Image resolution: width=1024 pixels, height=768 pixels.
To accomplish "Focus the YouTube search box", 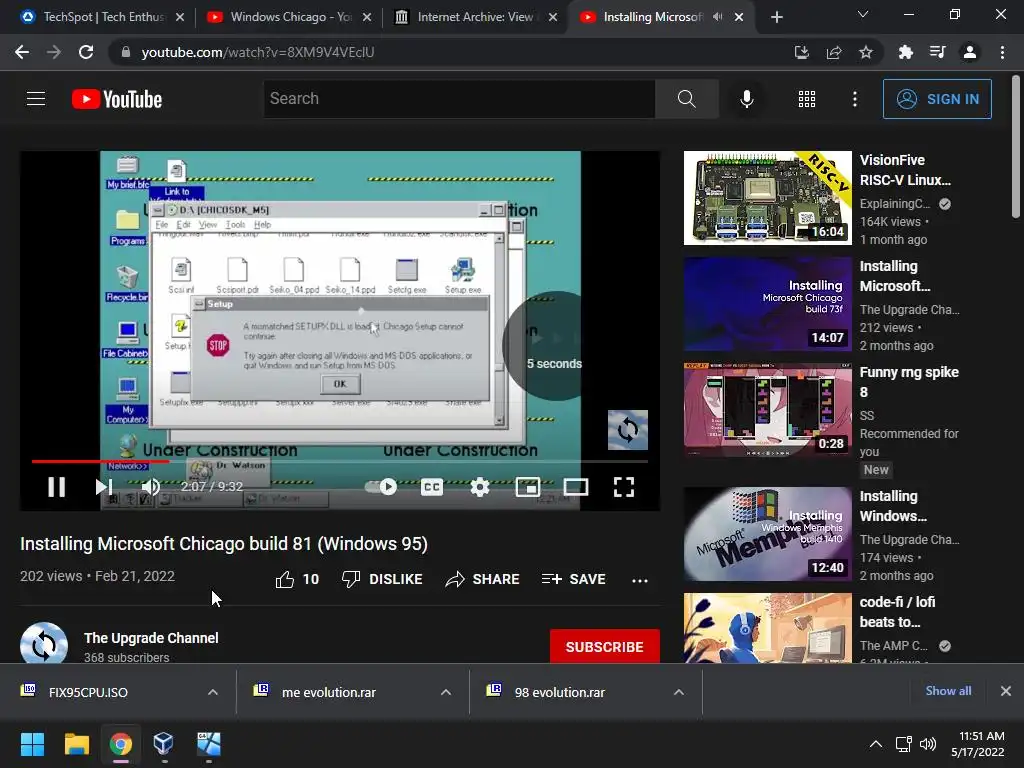I will click(x=459, y=99).
